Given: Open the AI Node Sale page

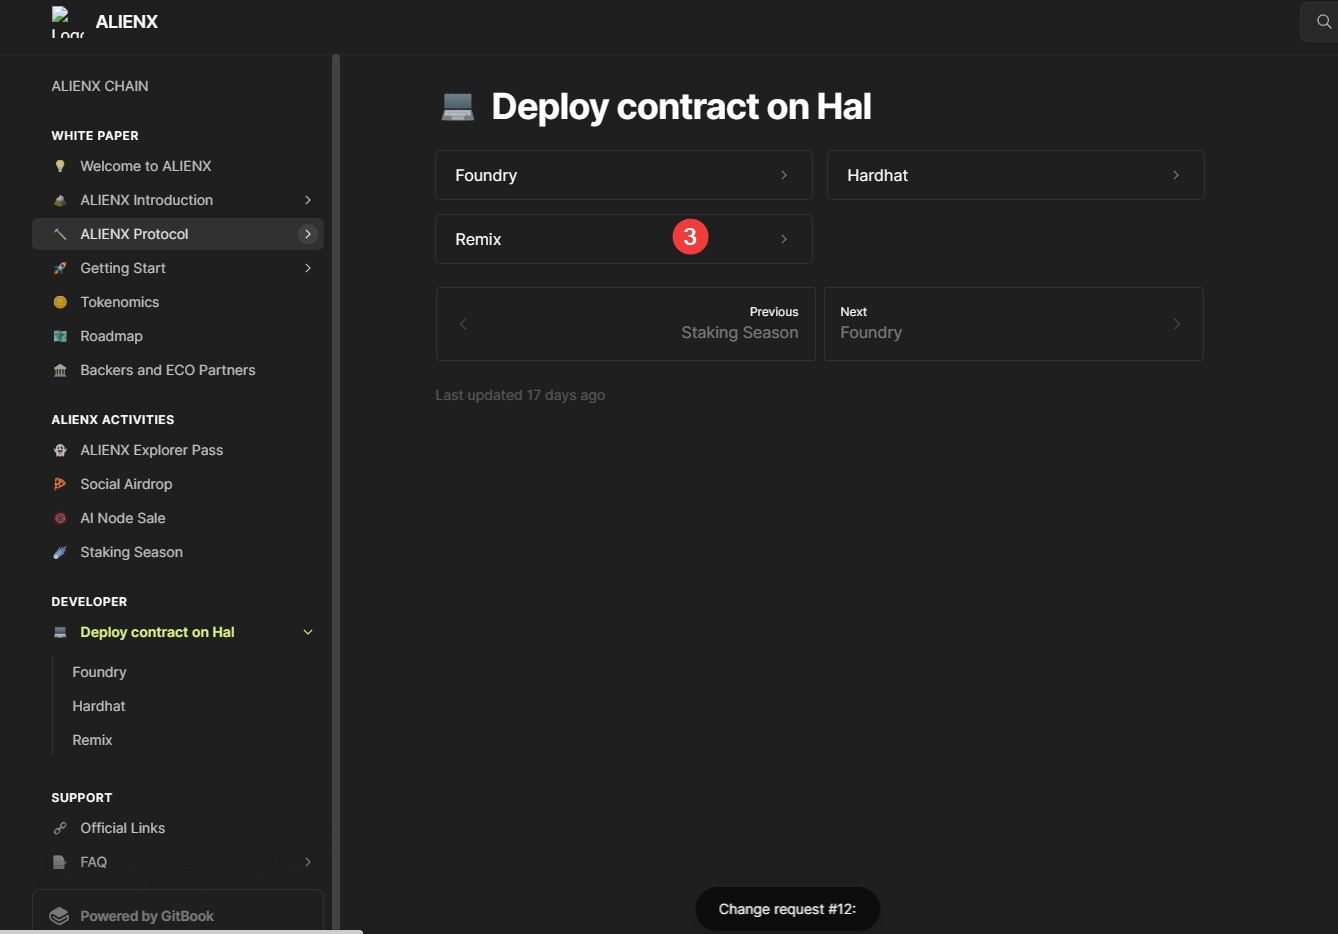Looking at the screenshot, I should 123,518.
